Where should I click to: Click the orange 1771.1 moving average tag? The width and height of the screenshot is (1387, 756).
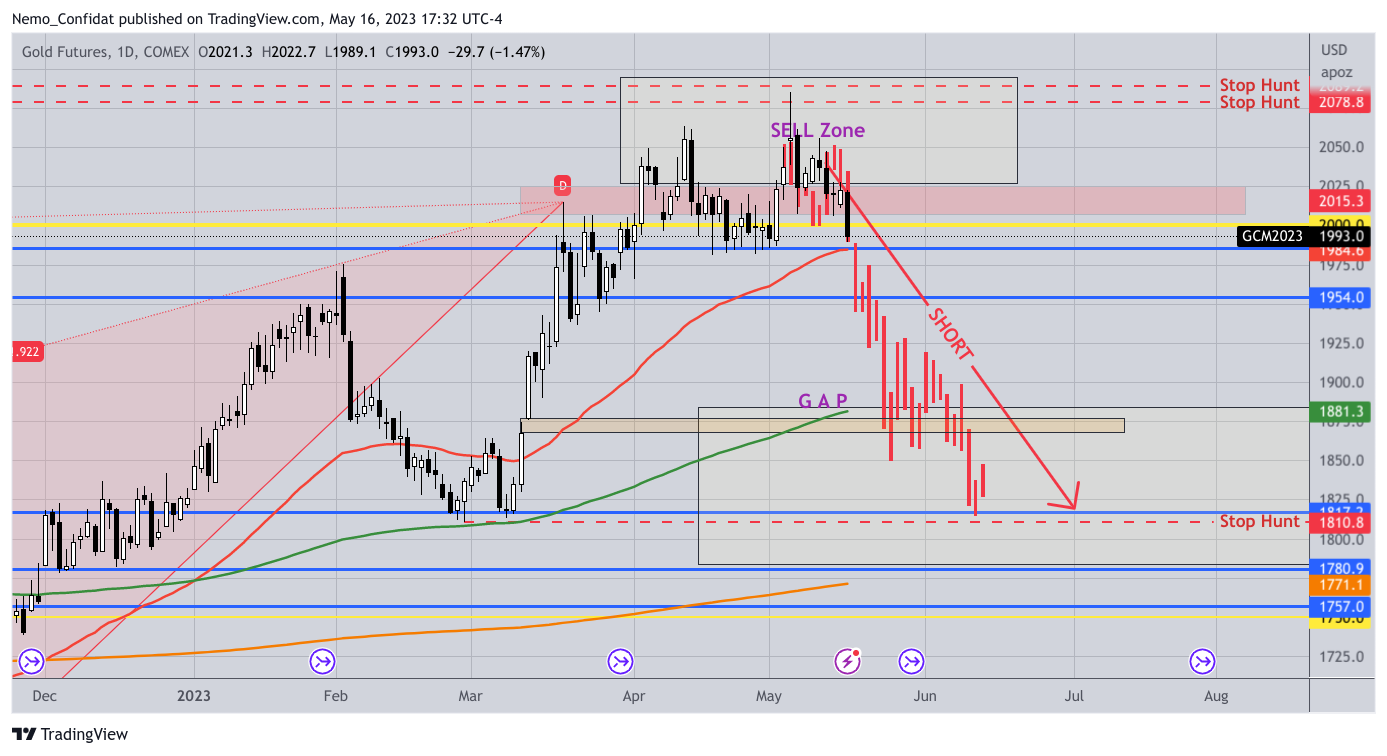(1340, 585)
